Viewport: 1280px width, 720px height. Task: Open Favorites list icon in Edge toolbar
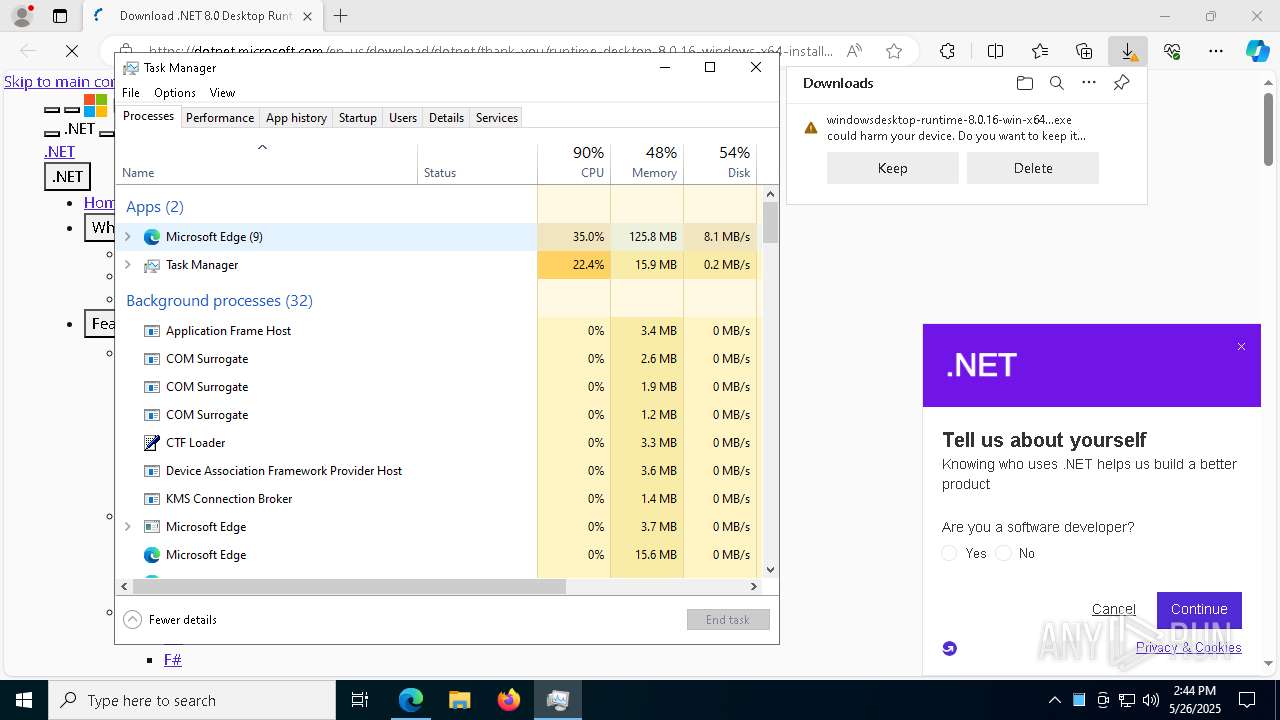click(x=1040, y=51)
